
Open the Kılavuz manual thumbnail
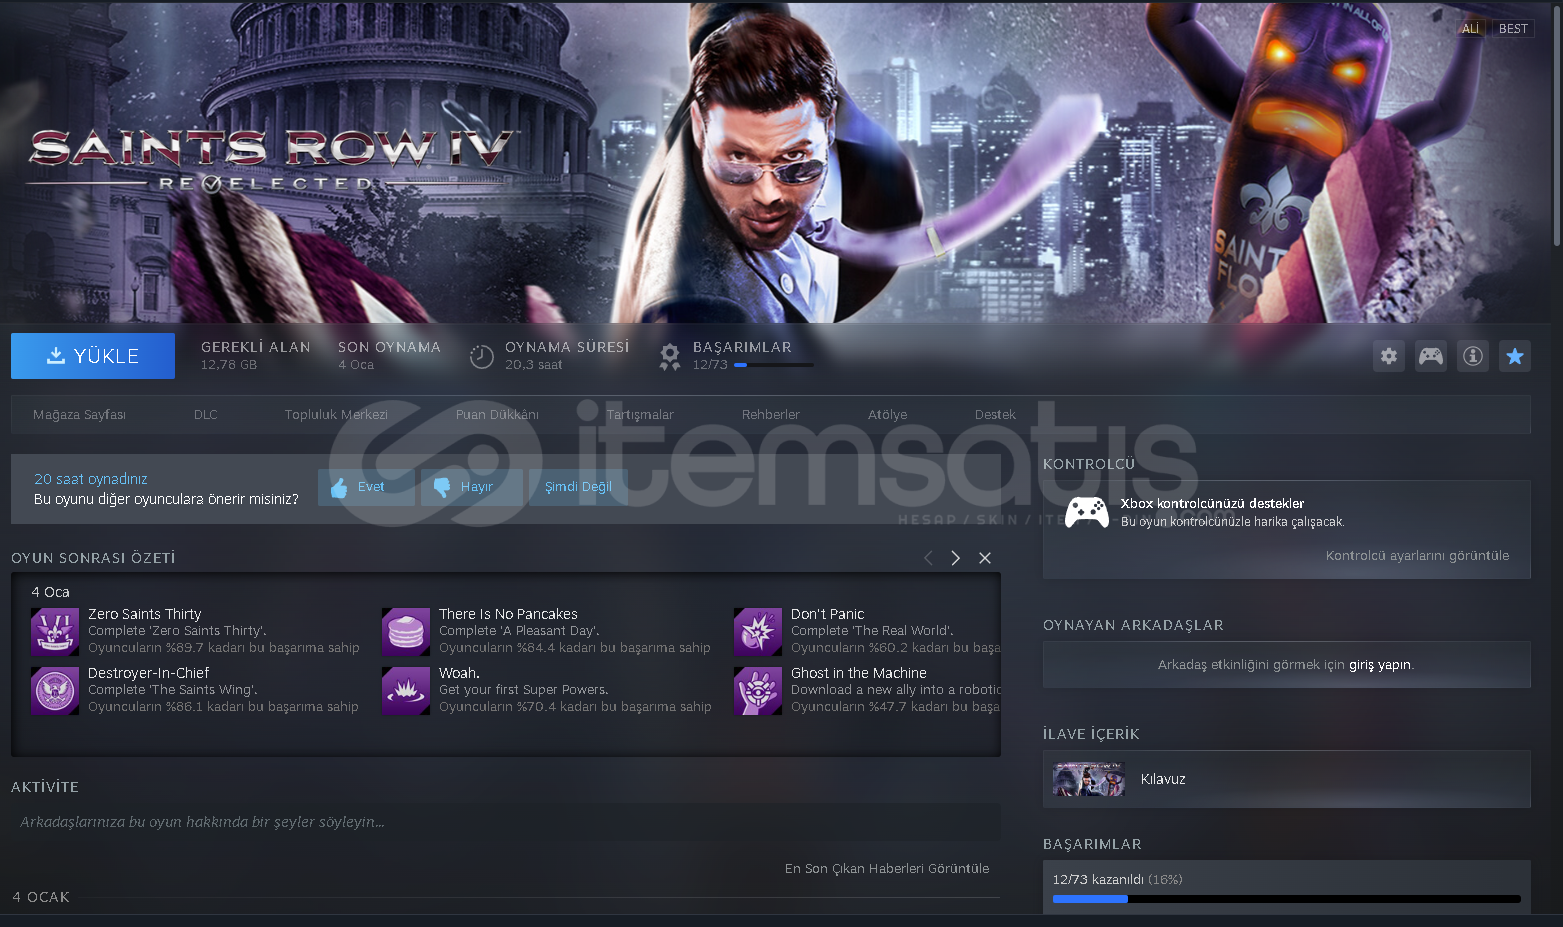click(1089, 779)
